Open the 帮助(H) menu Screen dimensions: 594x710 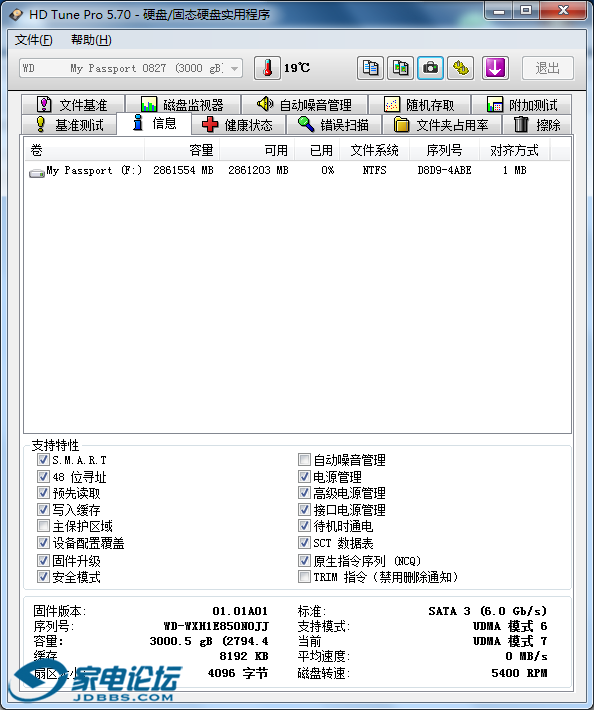click(91, 40)
